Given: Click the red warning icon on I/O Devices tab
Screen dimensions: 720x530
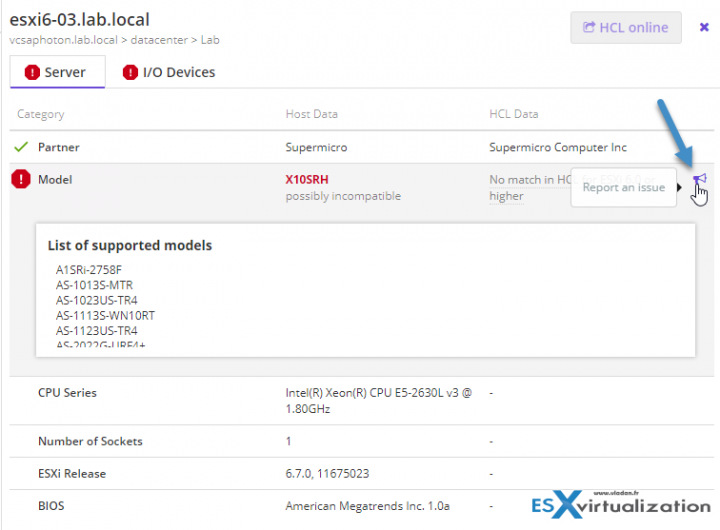Looking at the screenshot, I should (x=130, y=72).
